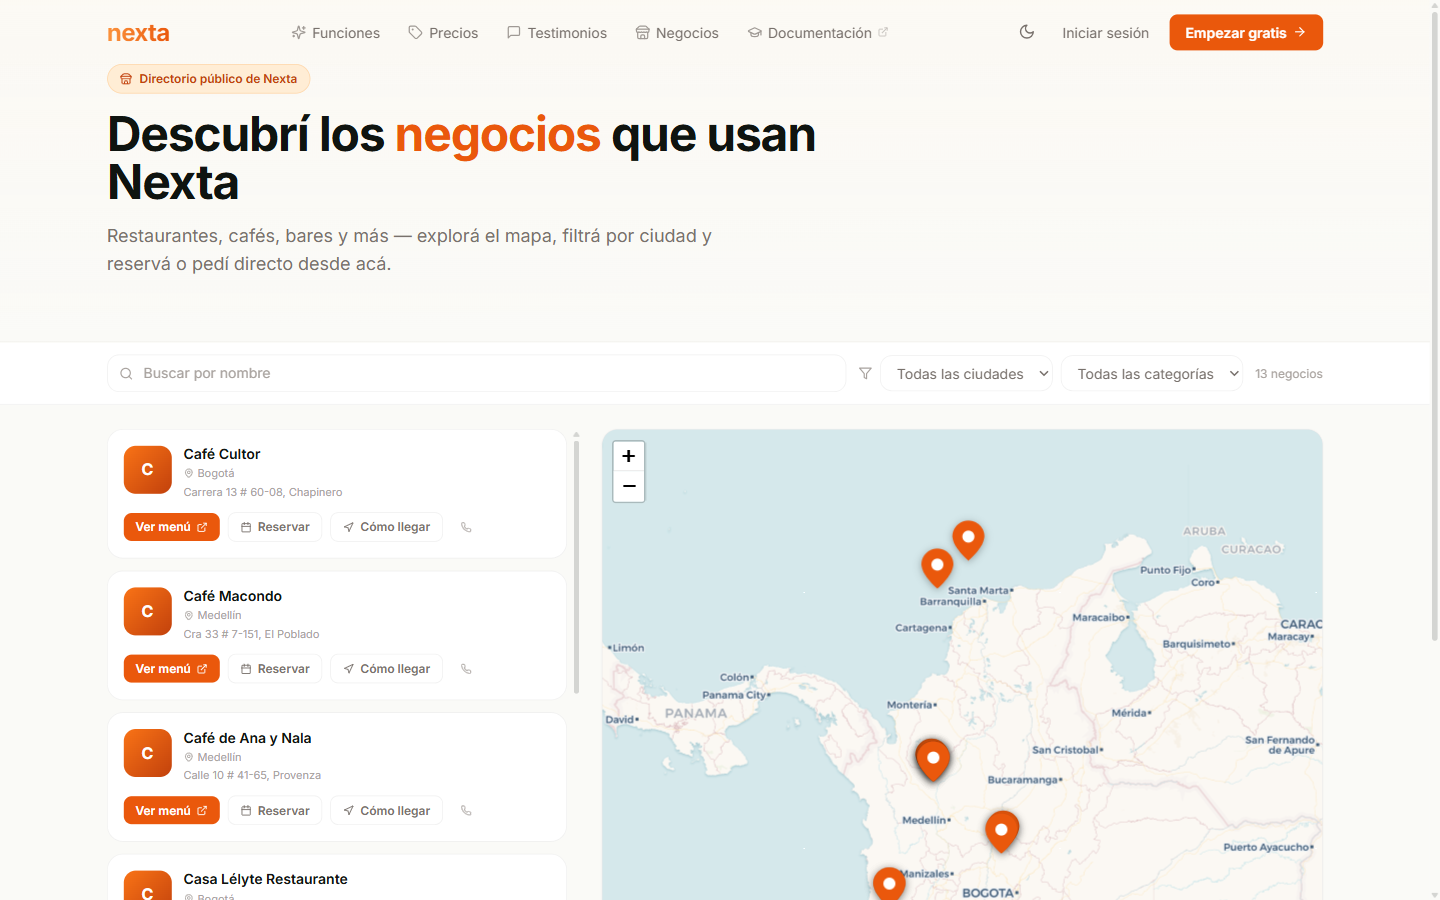This screenshot has height=900, width=1440.
Task: Click the phone icon for Café Cultor
Action: click(466, 527)
